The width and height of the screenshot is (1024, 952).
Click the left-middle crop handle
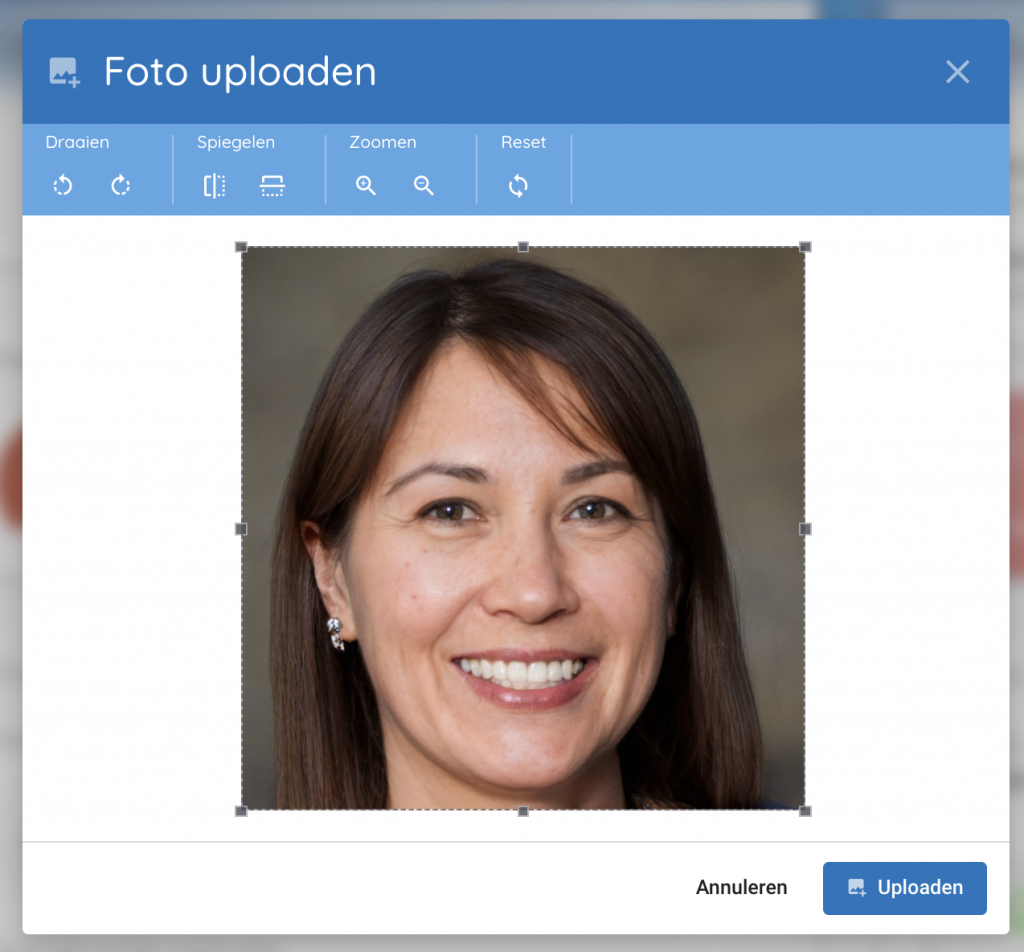point(241,529)
